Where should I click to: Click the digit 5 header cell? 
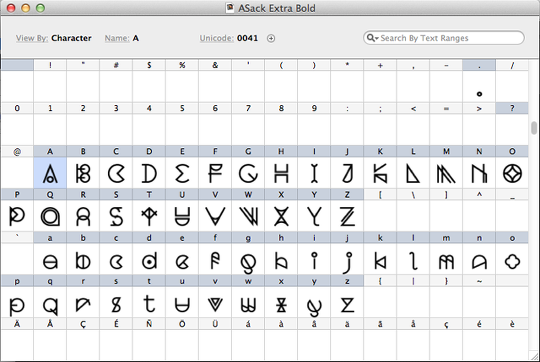click(182, 108)
